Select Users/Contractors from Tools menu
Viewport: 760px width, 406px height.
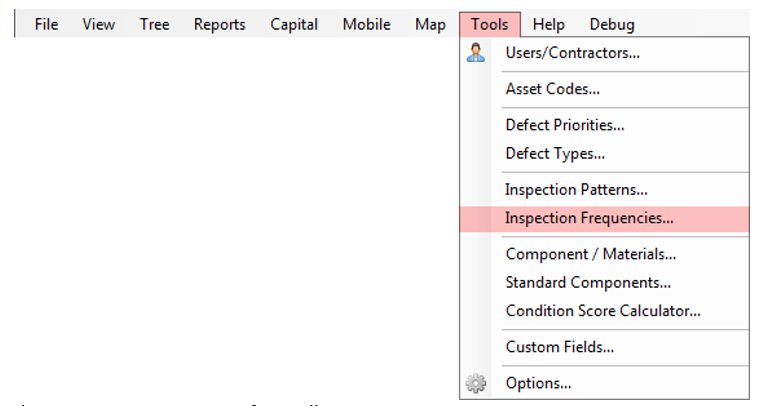click(572, 53)
